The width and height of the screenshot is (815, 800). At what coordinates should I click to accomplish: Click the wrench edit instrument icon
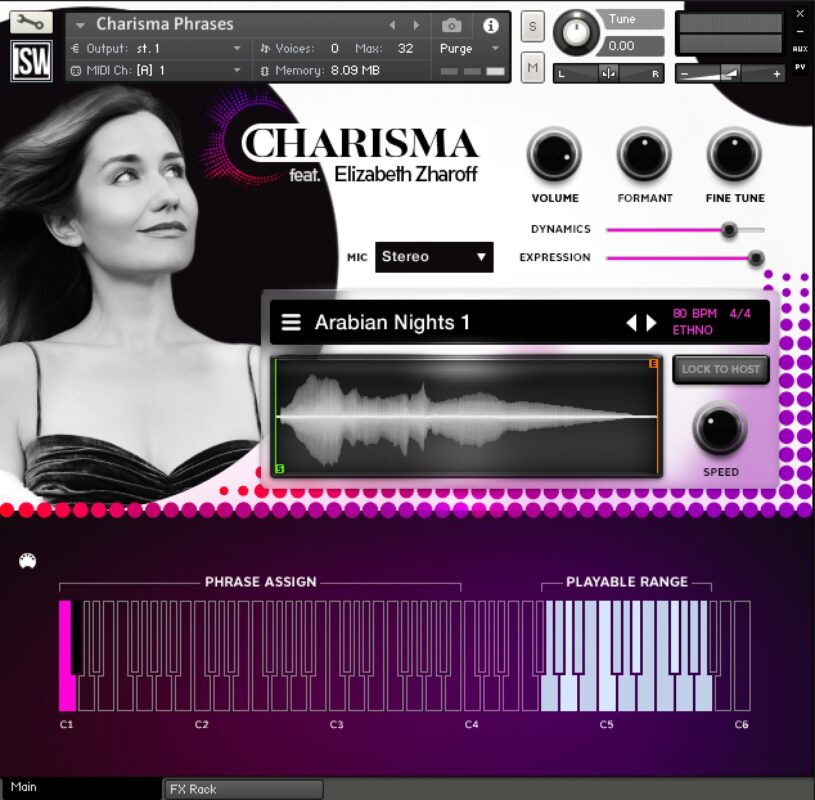click(x=30, y=22)
